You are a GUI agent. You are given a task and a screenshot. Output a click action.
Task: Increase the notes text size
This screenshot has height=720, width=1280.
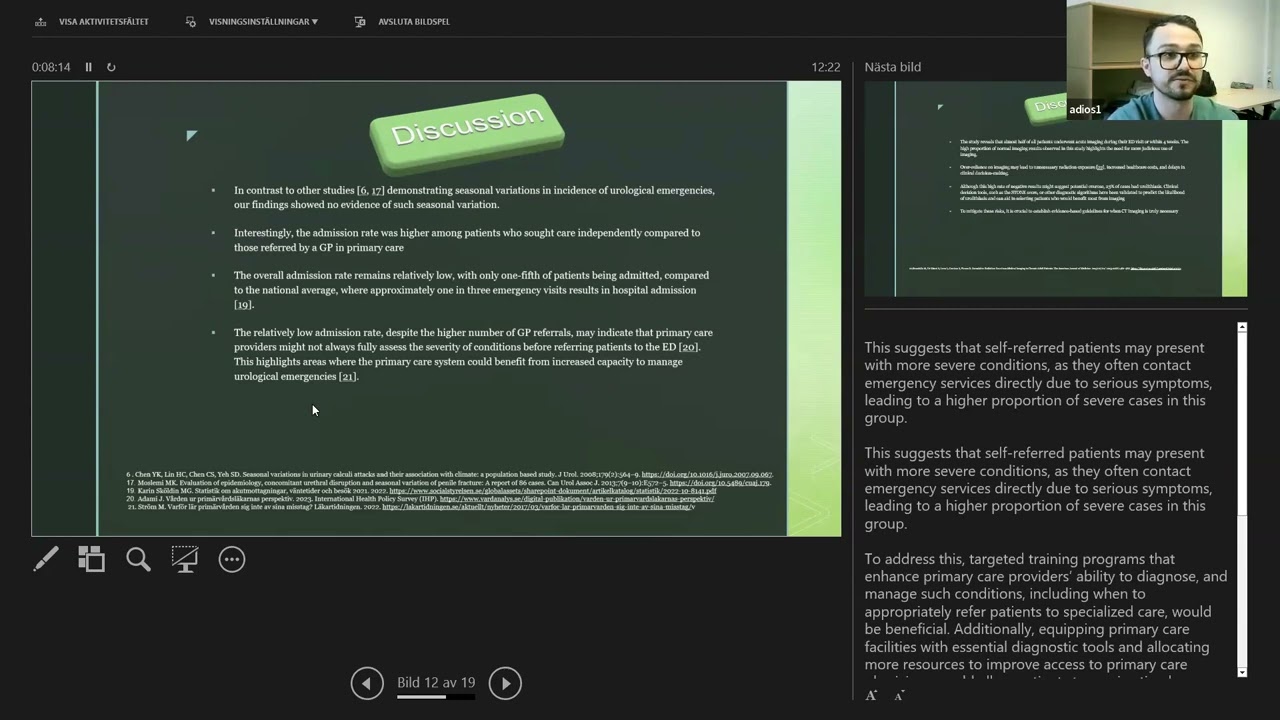pyautogui.click(x=871, y=695)
